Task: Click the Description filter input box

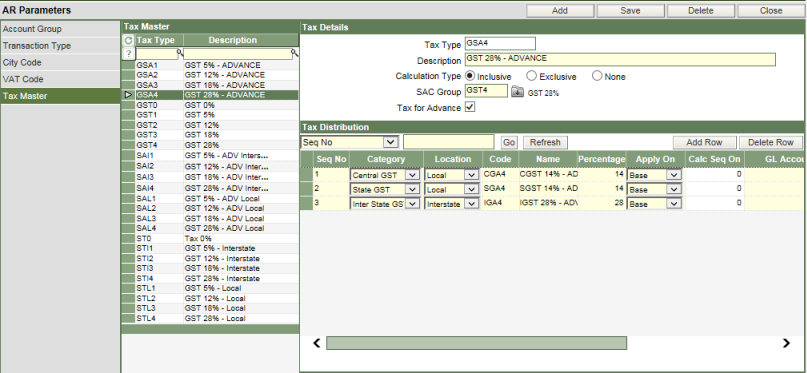Action: (x=238, y=54)
